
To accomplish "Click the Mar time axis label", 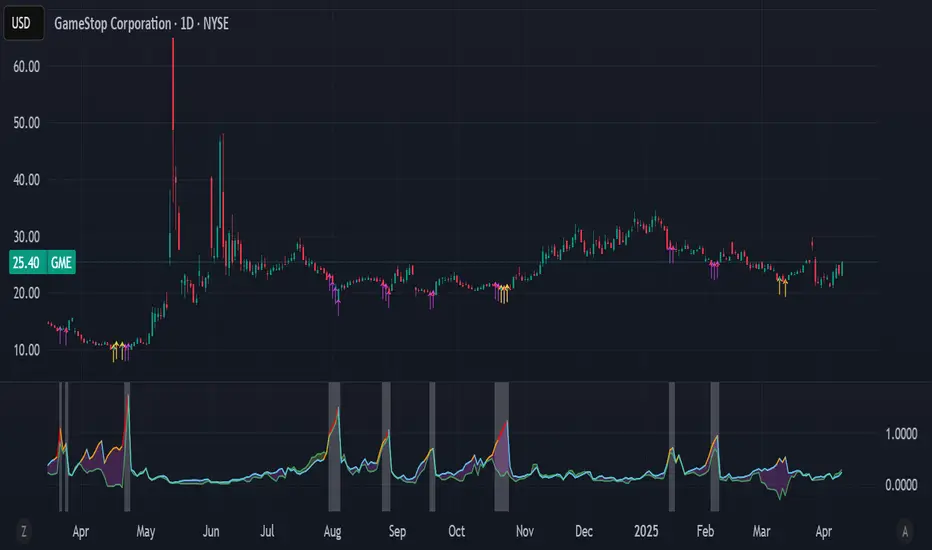I will point(761,532).
